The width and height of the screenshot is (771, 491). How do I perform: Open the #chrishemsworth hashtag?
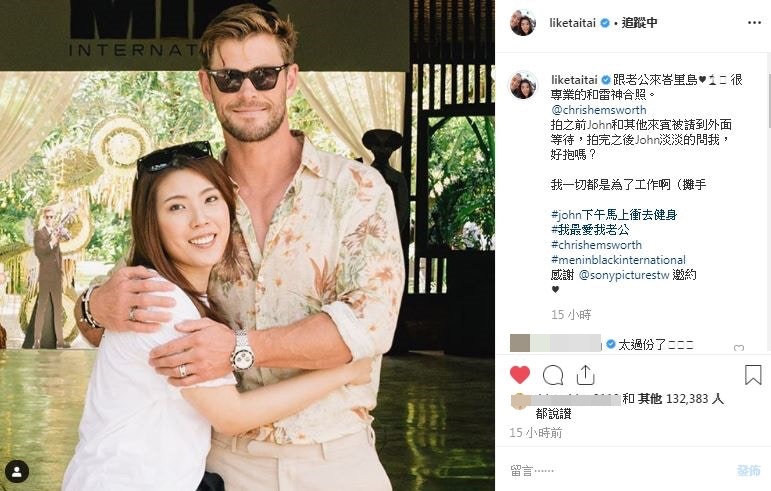click(x=596, y=245)
